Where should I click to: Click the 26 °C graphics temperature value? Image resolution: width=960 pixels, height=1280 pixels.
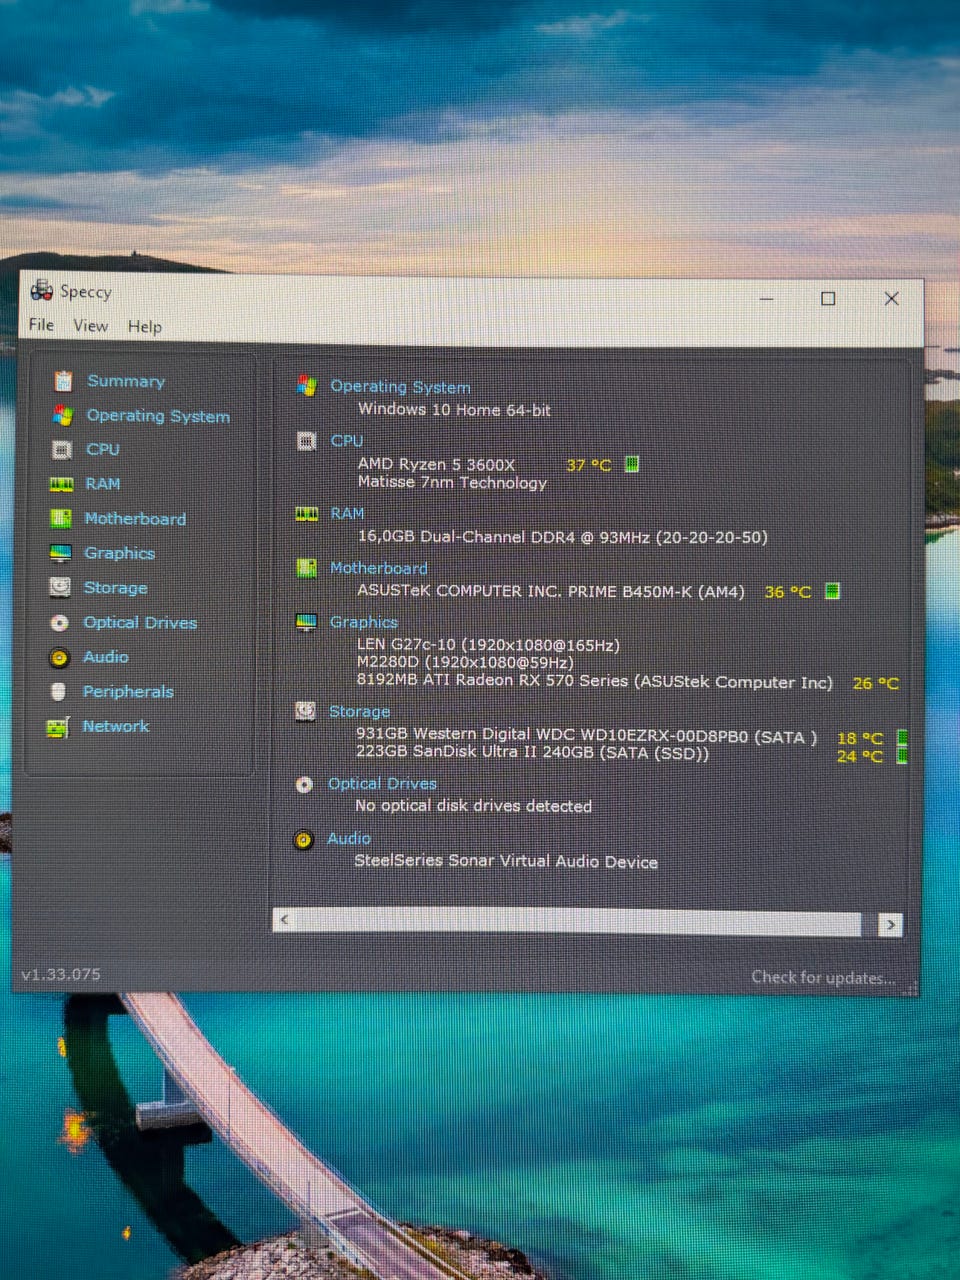(x=876, y=684)
